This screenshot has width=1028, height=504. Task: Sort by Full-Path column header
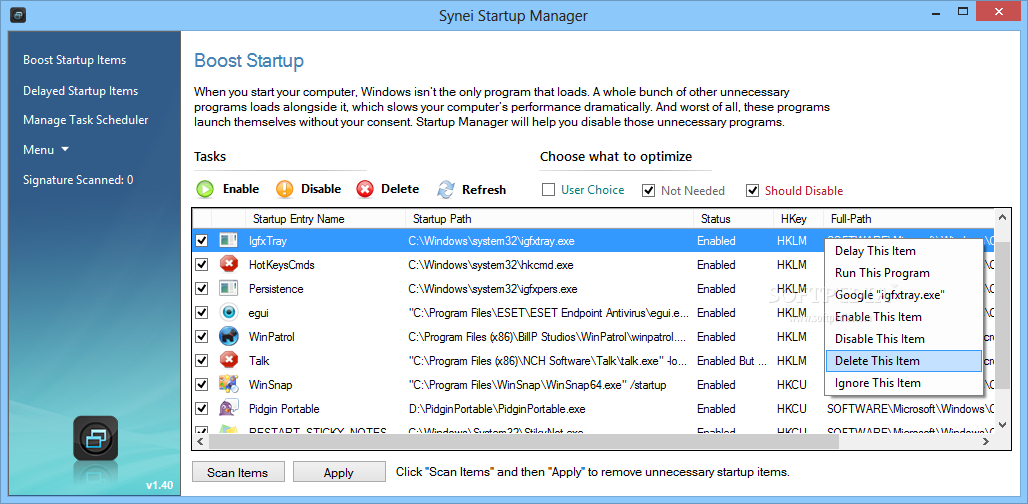(909, 219)
